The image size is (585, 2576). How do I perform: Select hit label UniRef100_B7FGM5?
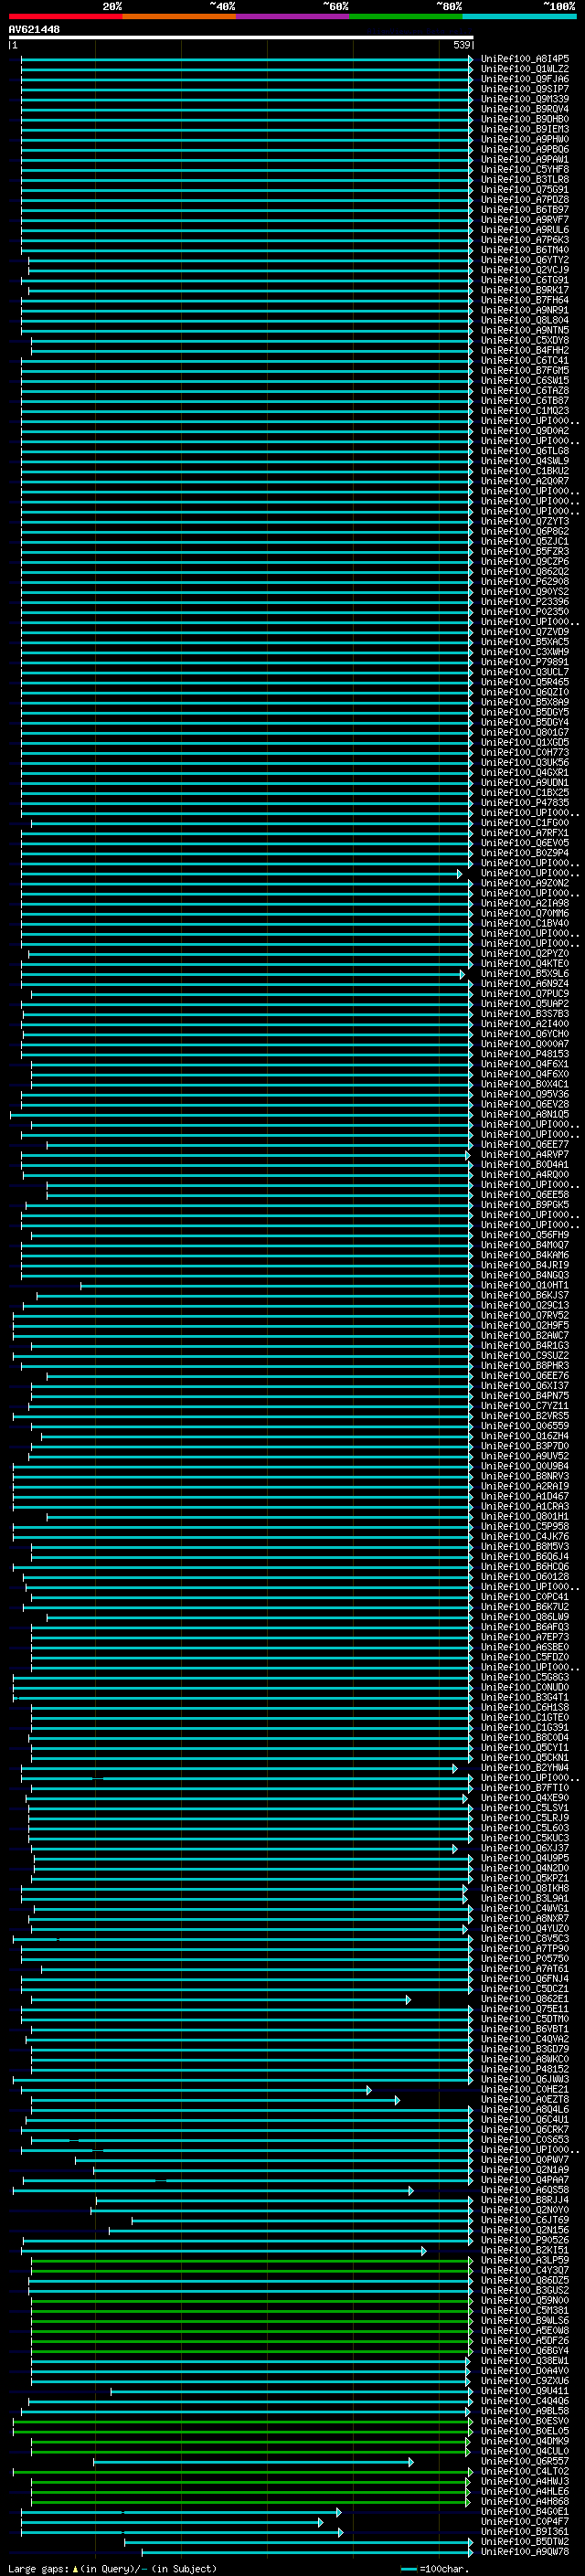pyautogui.click(x=524, y=370)
